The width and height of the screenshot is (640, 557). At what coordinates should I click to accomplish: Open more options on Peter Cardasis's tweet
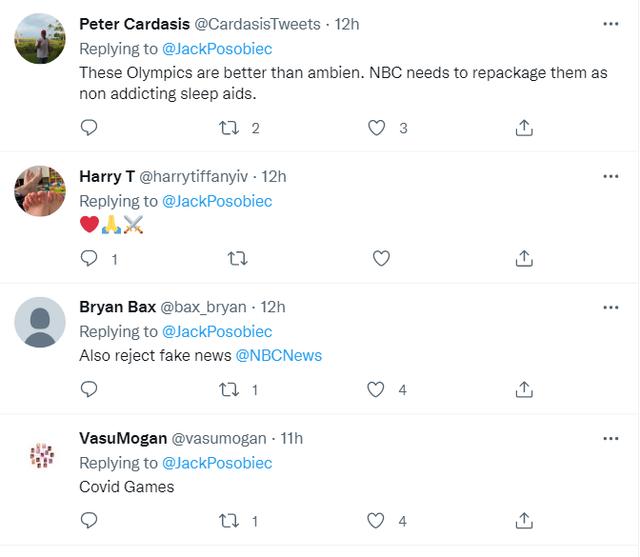pos(610,23)
